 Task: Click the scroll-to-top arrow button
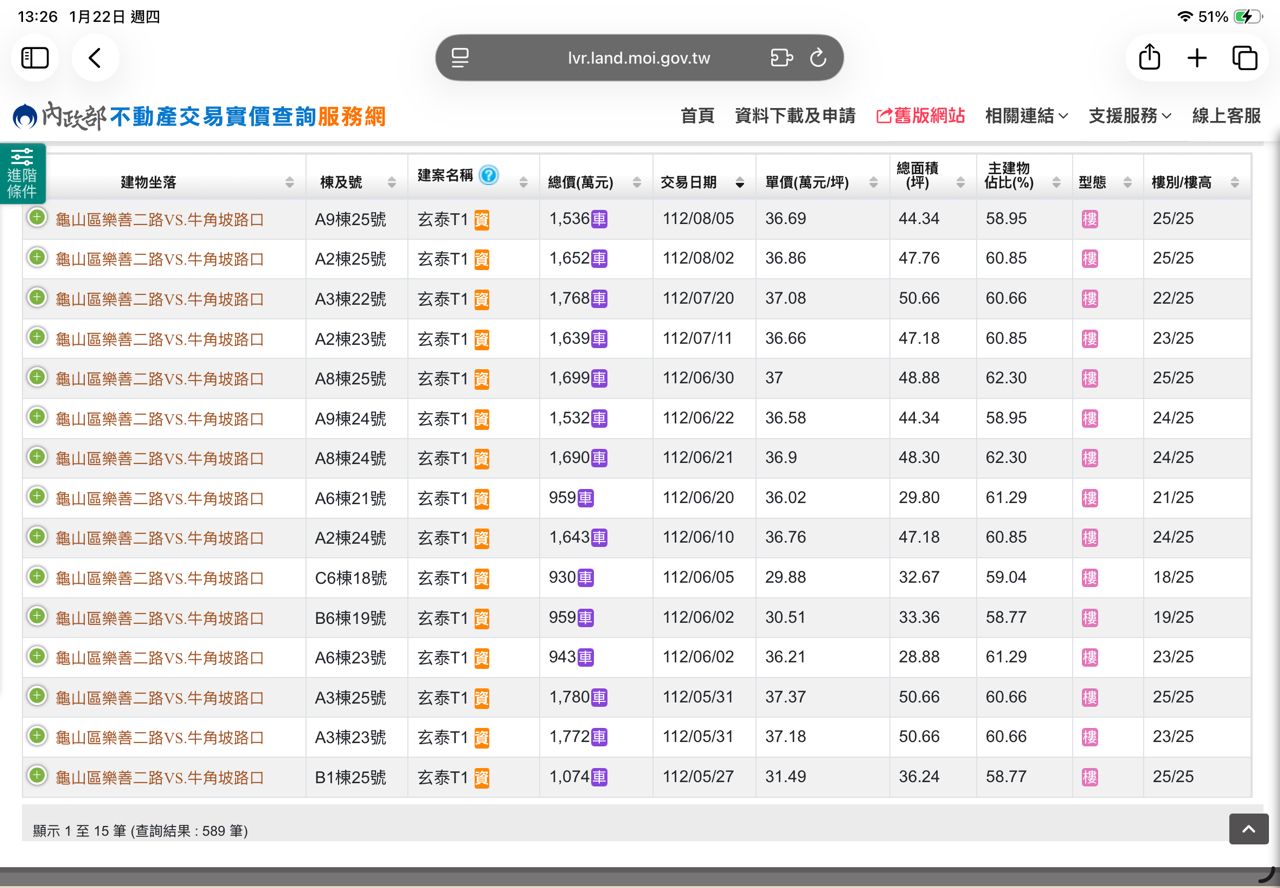(1248, 828)
